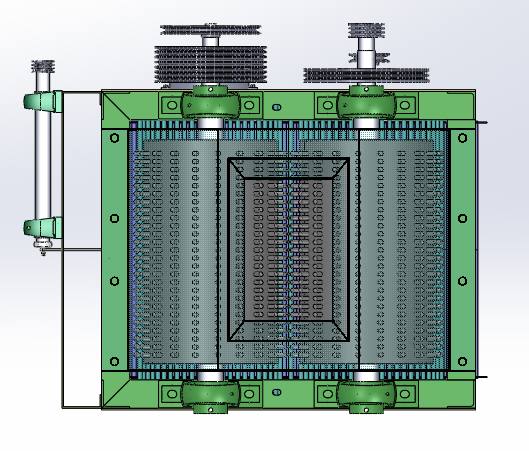529x451 pixels.
Task: Select the upper-right green bearing housing
Action: pyautogui.click(x=366, y=102)
